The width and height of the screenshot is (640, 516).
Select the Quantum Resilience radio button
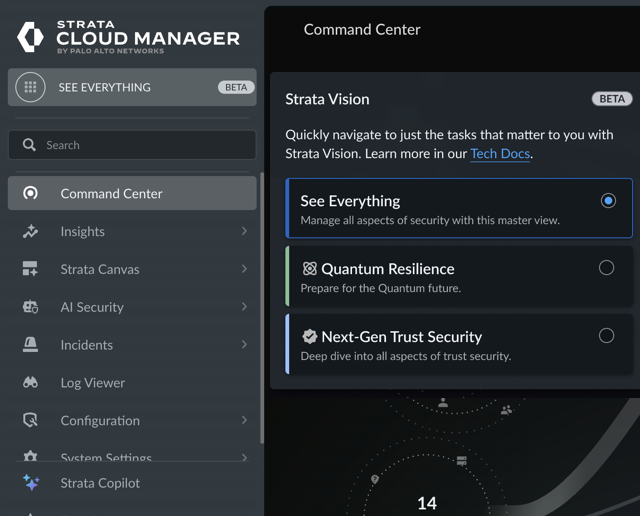[606, 267]
